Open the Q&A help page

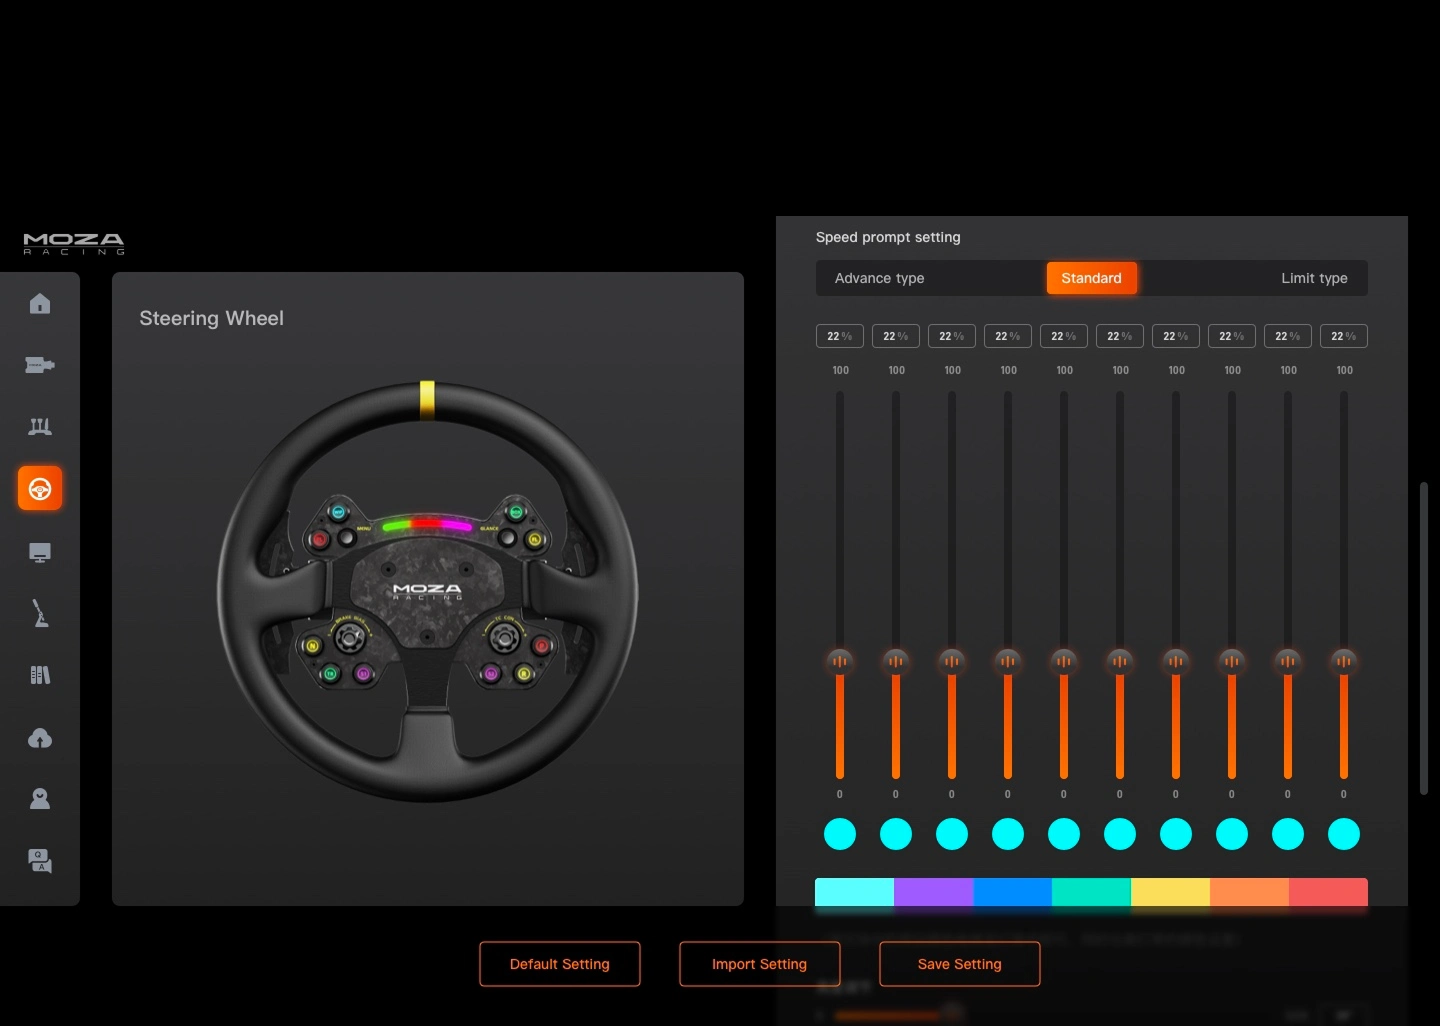coord(40,861)
